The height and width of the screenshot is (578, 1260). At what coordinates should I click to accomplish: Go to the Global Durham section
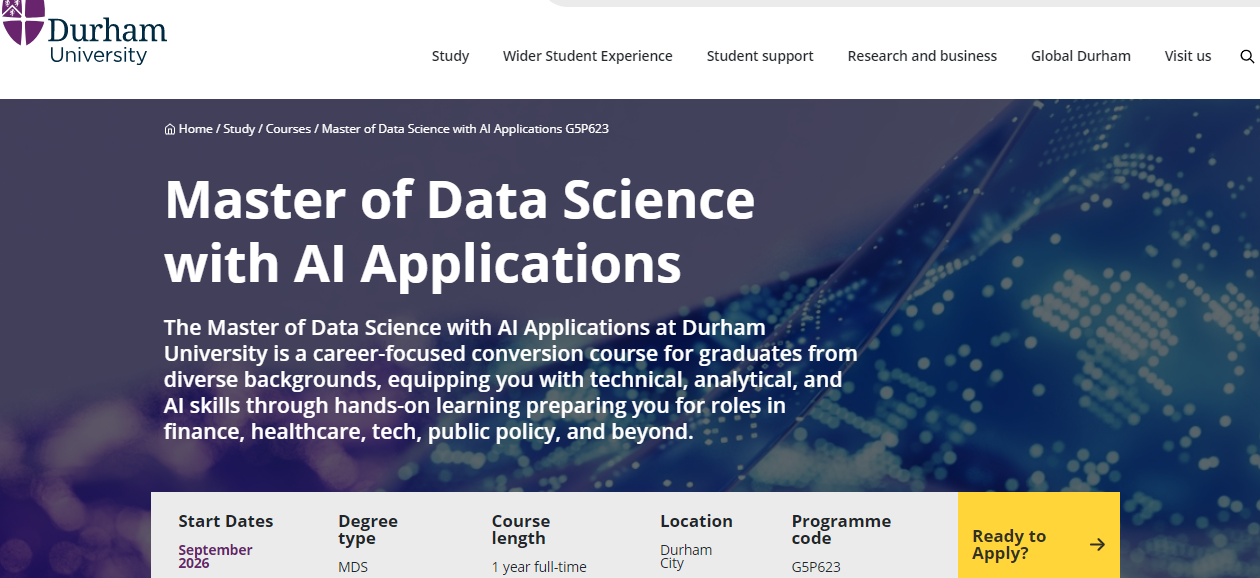[1080, 56]
